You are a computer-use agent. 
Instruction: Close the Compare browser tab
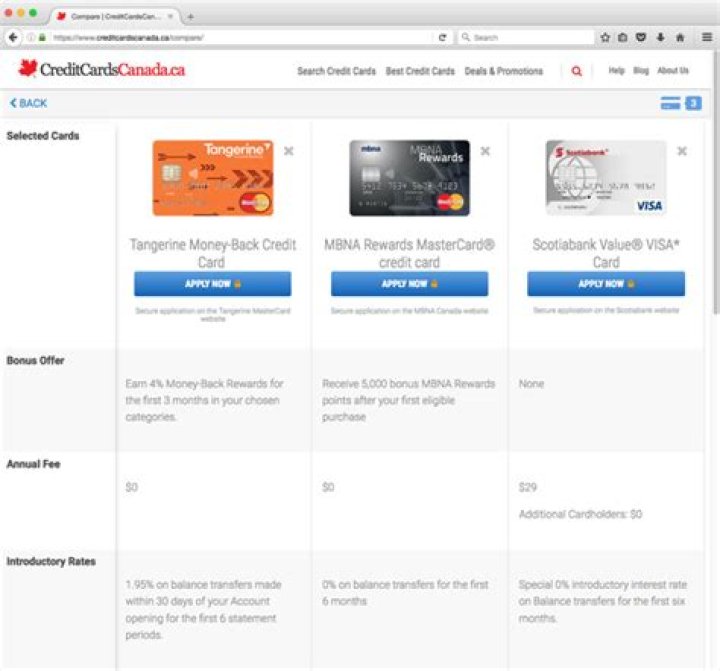click(170, 17)
